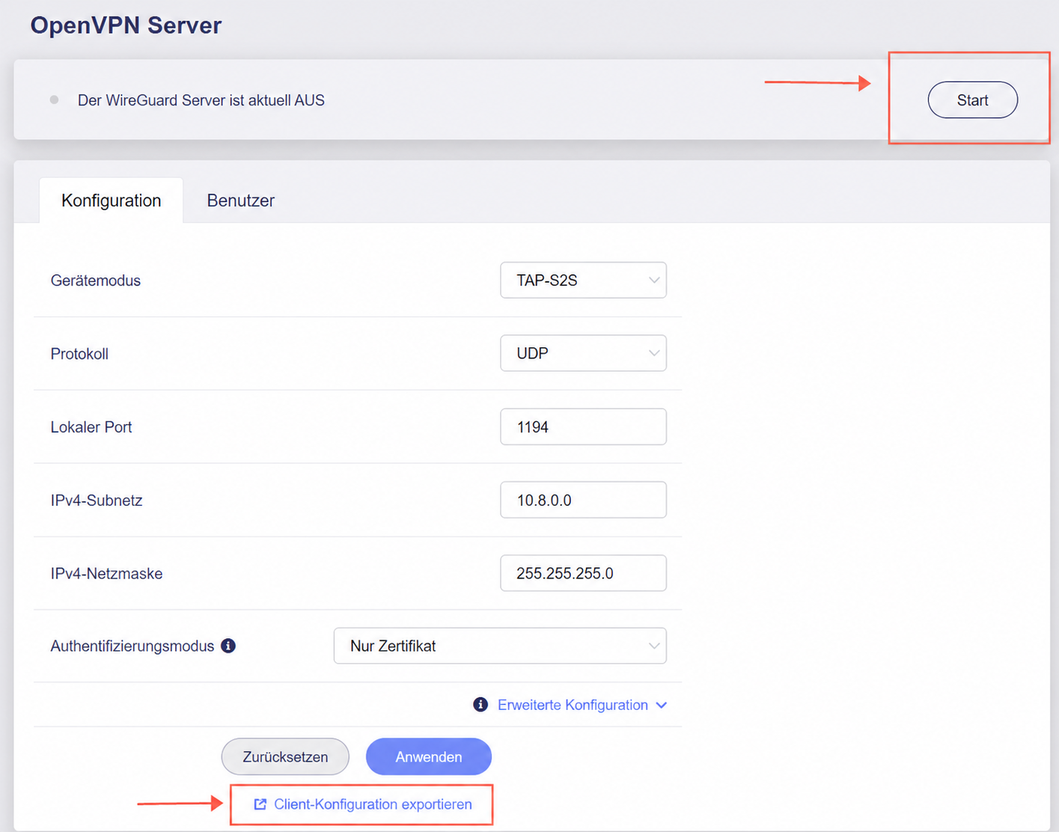Click info icon next to Authentifizierungsmodus
The height and width of the screenshot is (832, 1059).
tap(228, 646)
